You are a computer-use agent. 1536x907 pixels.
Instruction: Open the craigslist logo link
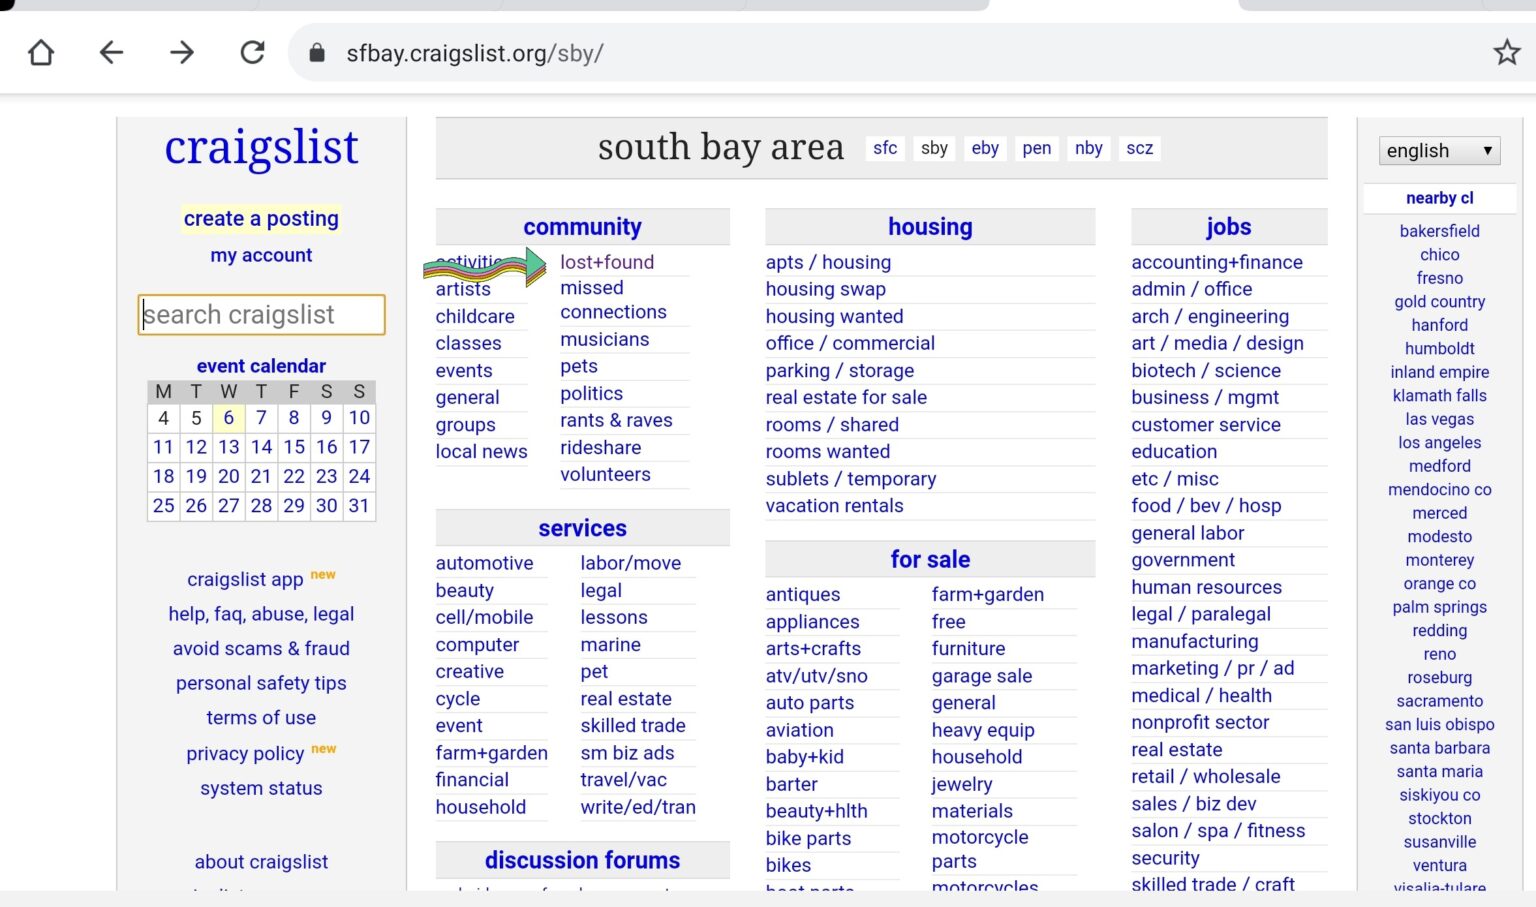coord(261,148)
